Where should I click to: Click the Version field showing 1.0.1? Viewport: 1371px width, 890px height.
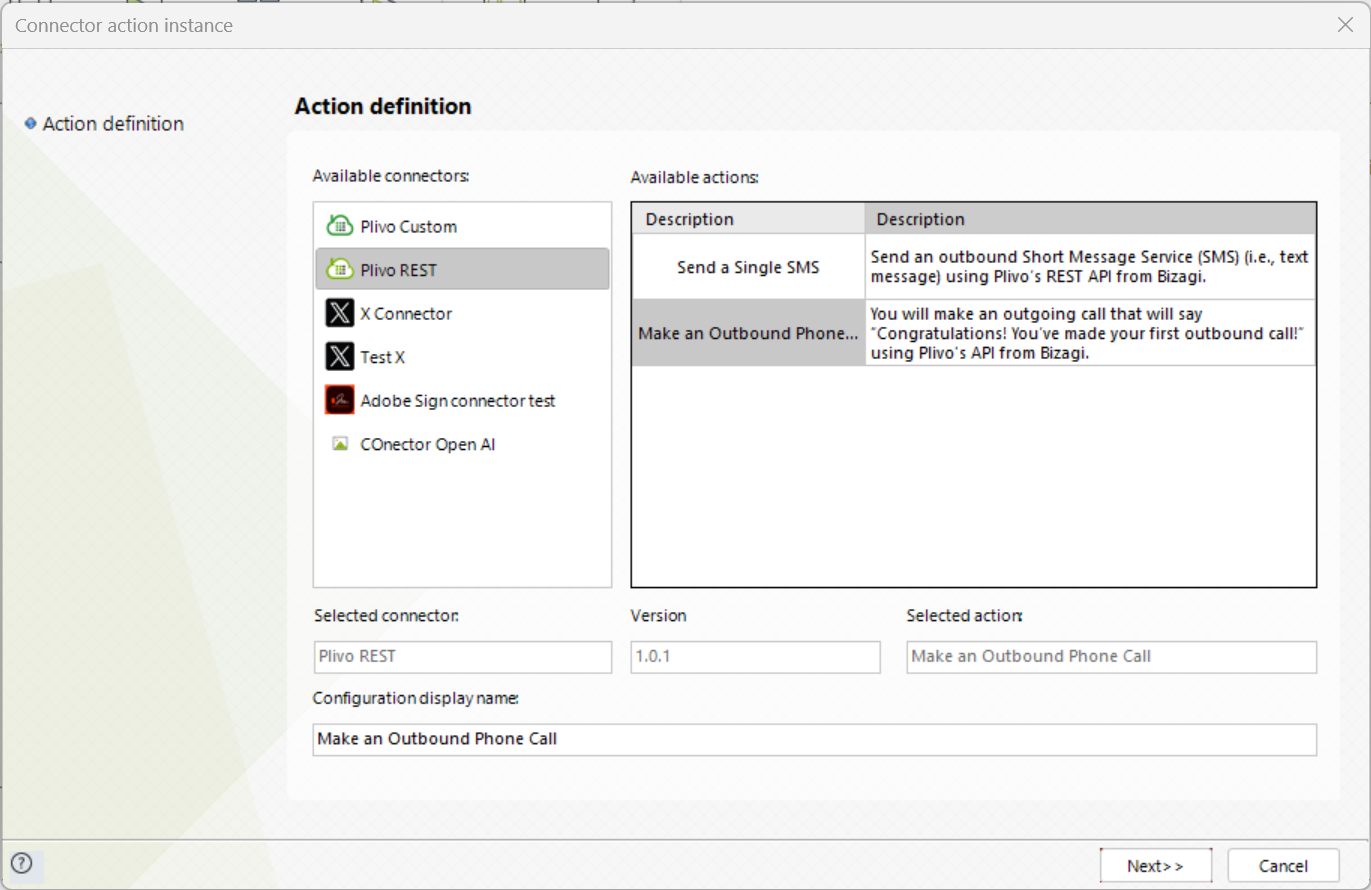click(x=755, y=657)
